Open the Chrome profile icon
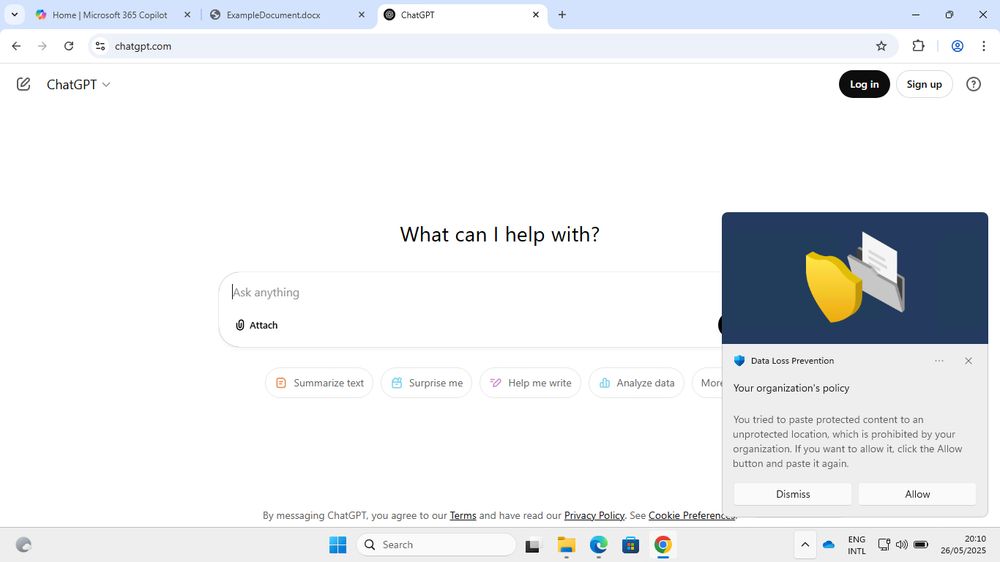The height and width of the screenshot is (562, 1000). coord(957,46)
